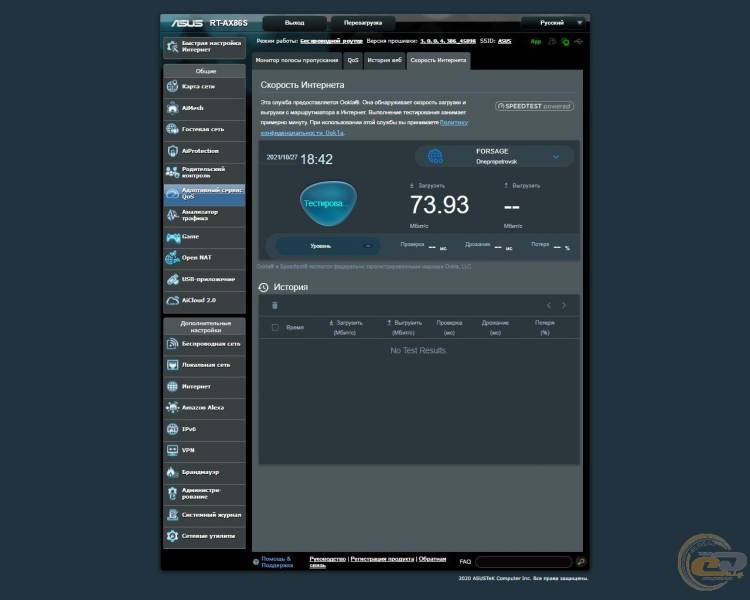Open the AiCloud 2.0 icon
This screenshot has height=600, width=750.
(172, 300)
